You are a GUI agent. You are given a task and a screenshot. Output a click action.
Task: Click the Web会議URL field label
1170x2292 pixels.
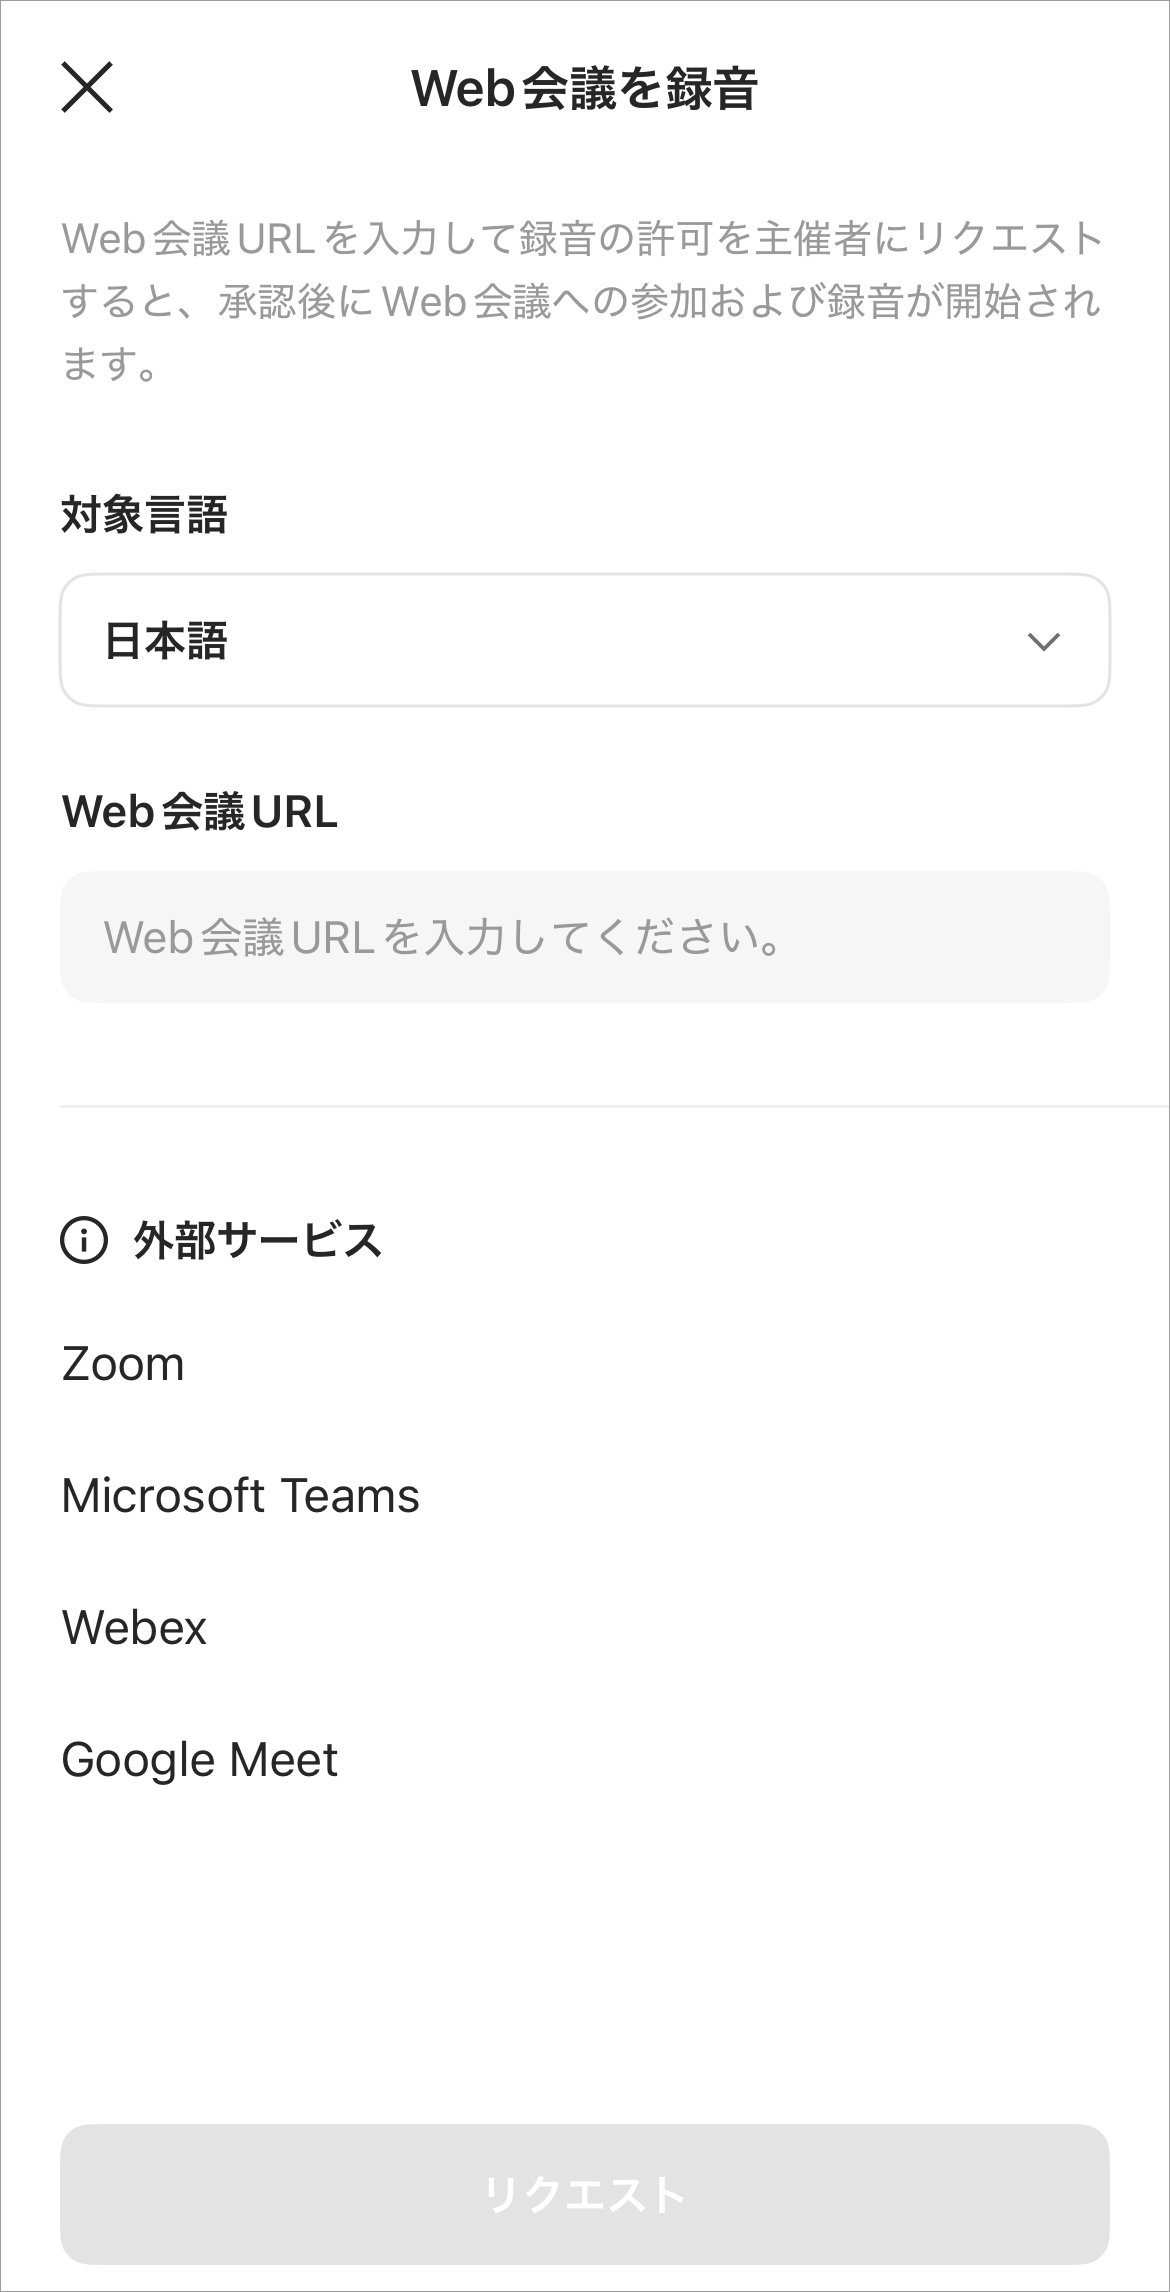[x=199, y=811]
